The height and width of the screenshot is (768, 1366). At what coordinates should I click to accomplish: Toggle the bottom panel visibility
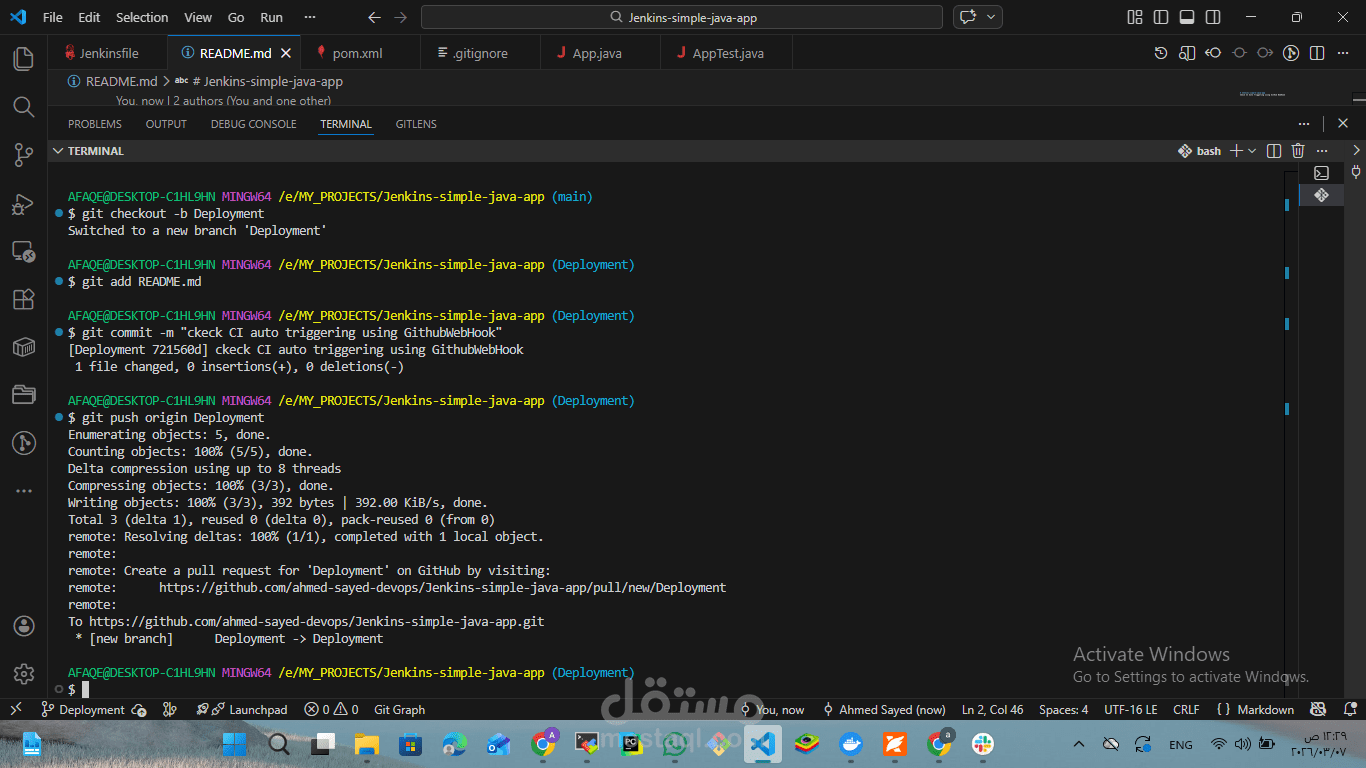click(1187, 17)
